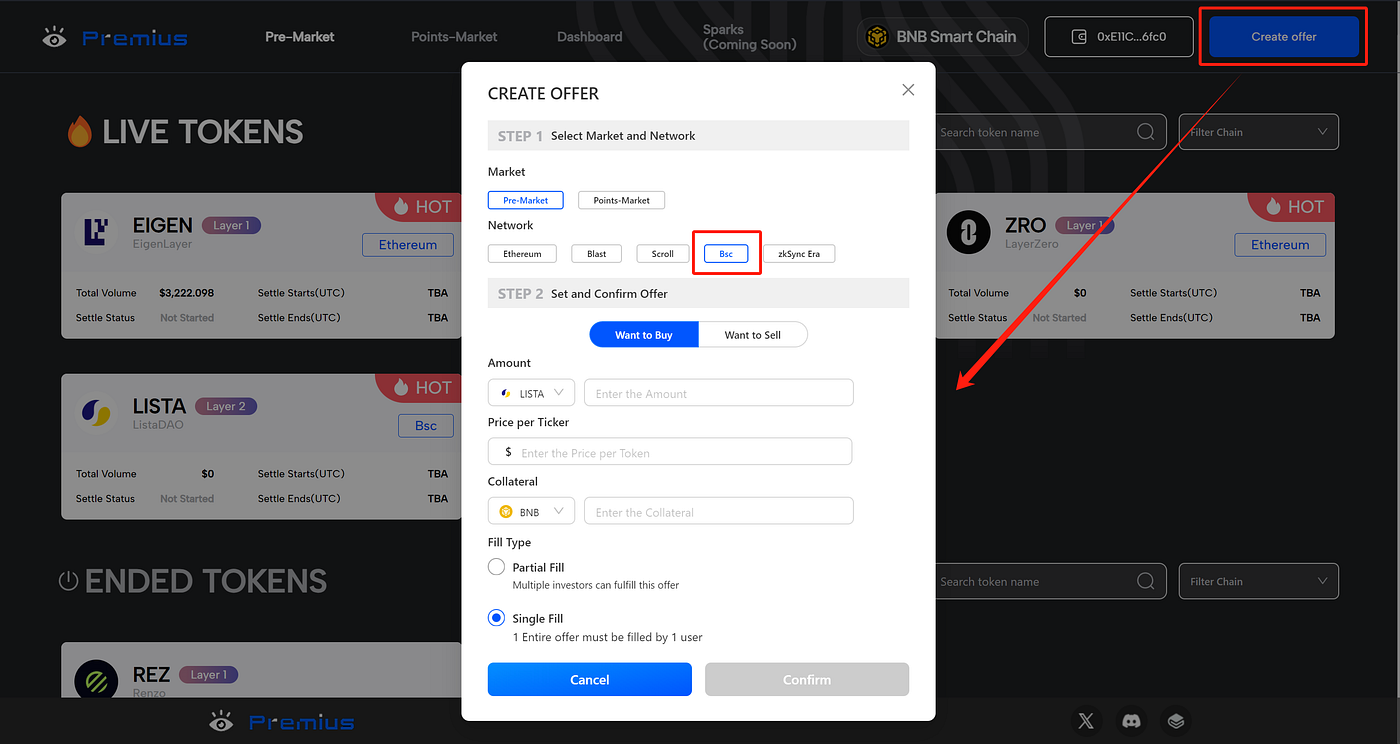Click the $3,222.098 total volume value
This screenshot has width=1400, height=744.
point(187,293)
